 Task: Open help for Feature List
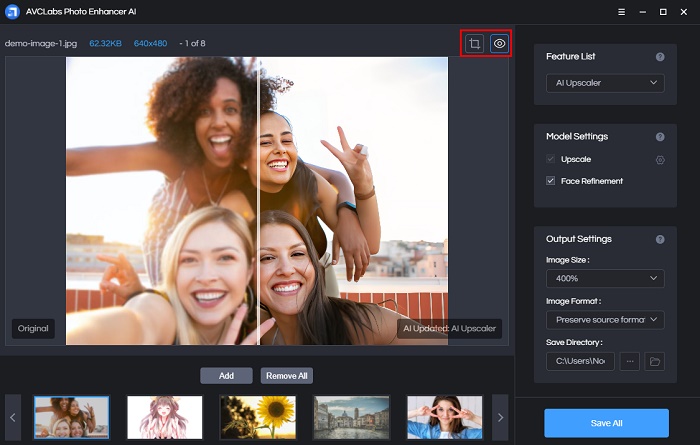(660, 57)
